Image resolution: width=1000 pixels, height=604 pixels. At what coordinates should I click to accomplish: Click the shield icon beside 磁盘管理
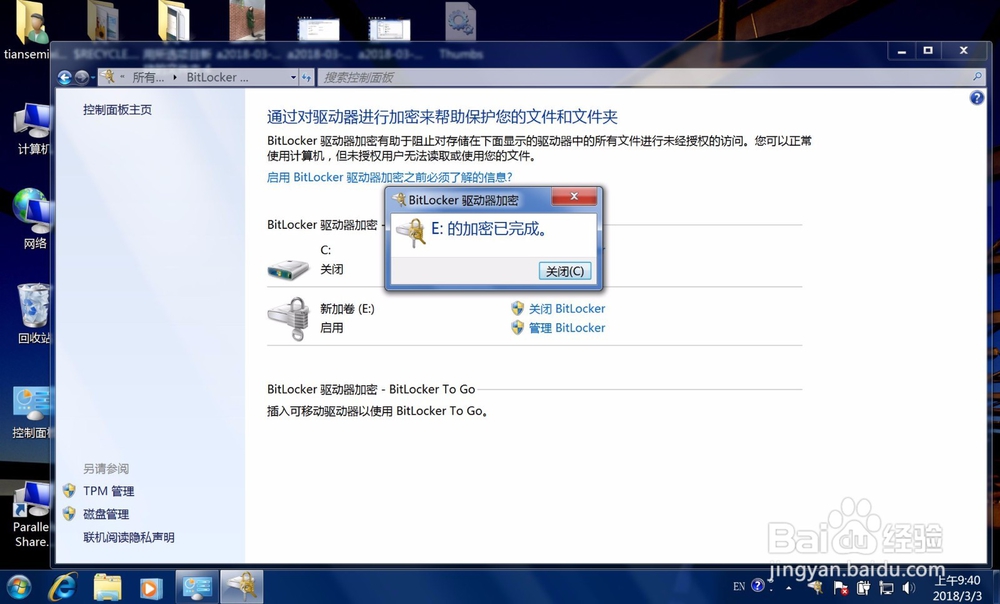point(69,513)
